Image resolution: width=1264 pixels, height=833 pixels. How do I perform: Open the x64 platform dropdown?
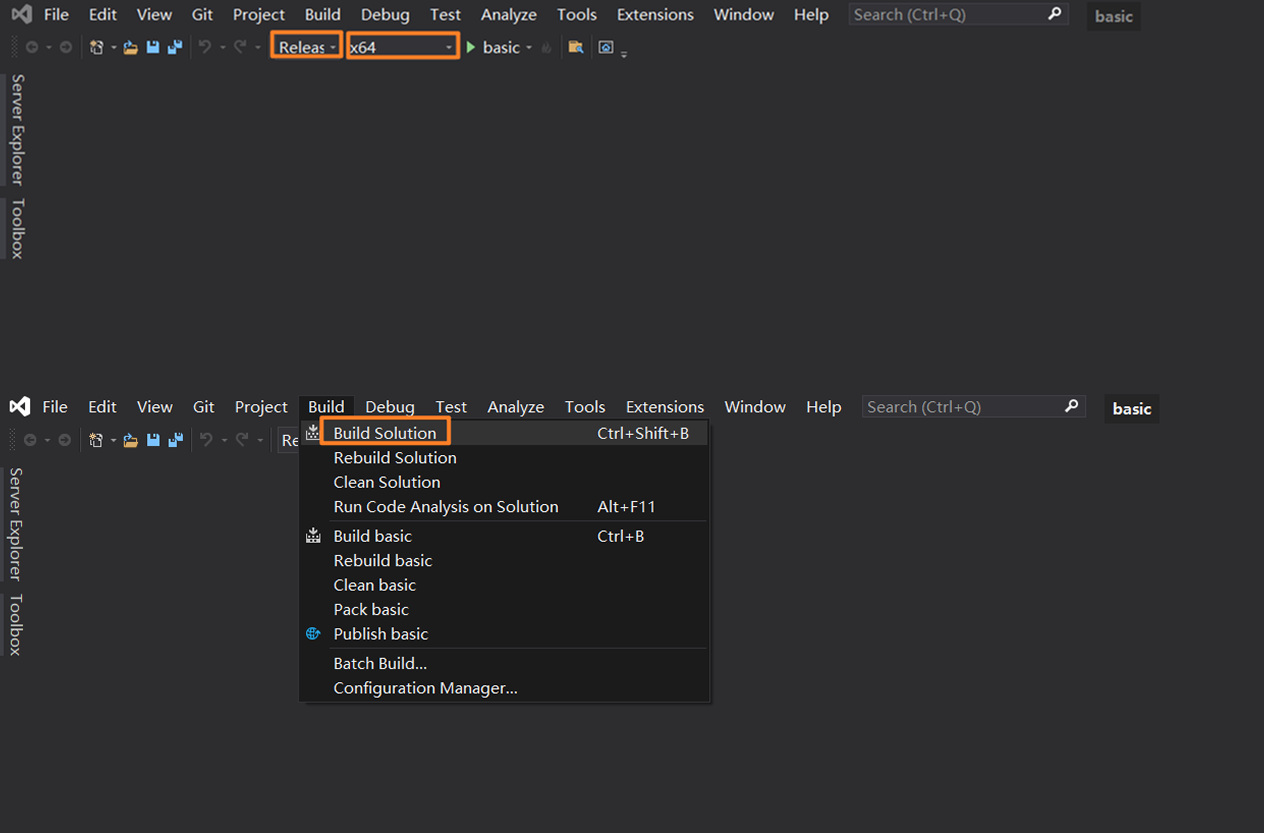click(x=402, y=47)
